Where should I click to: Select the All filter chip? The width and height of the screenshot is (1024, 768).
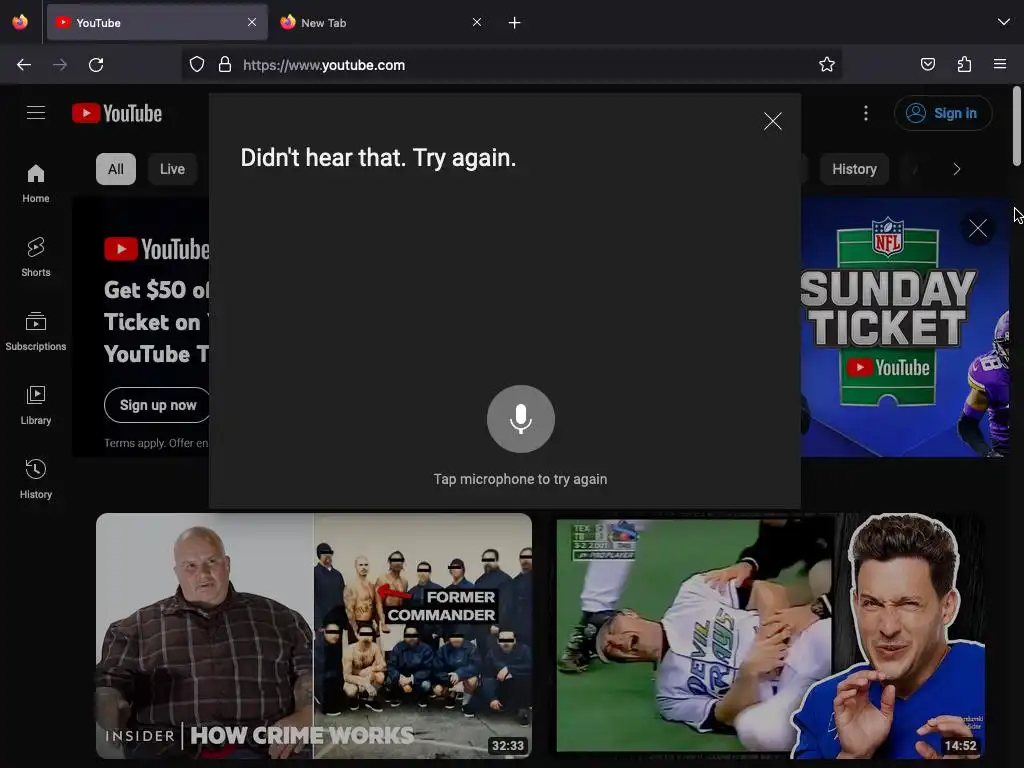coord(116,169)
